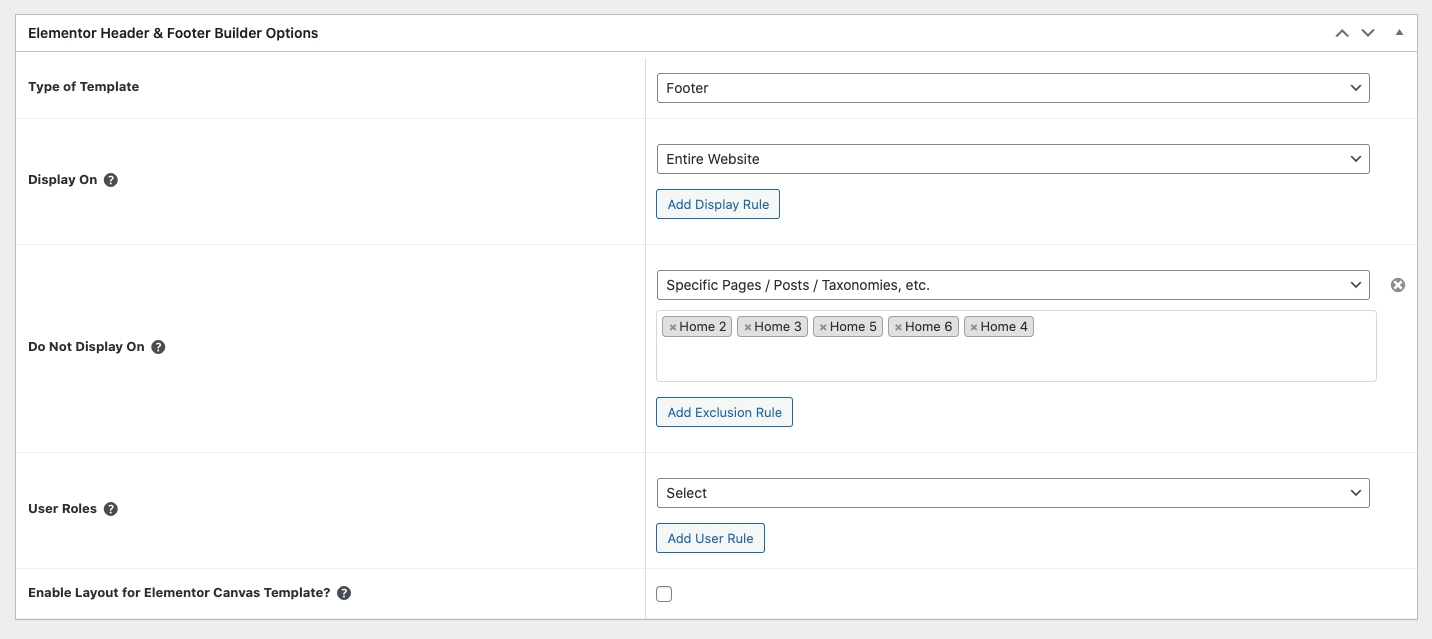This screenshot has height=639, width=1432.
Task: Remove the exclusion rule with the circled X
Action: pos(1398,285)
